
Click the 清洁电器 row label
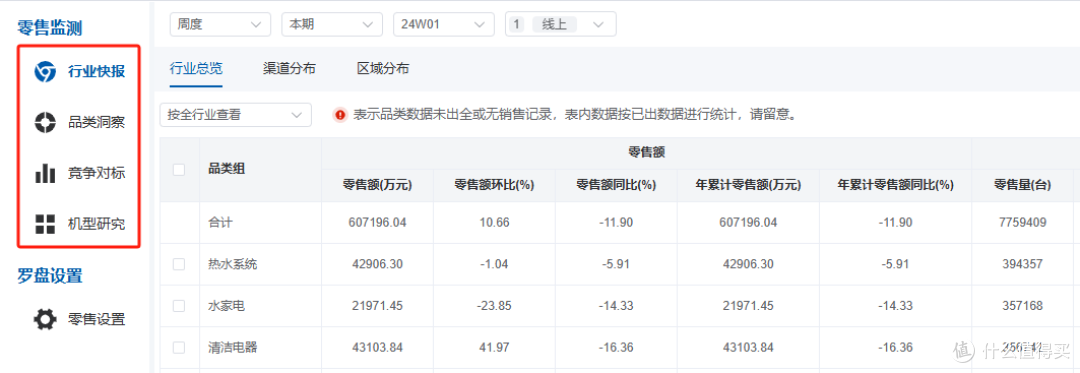[x=232, y=348]
